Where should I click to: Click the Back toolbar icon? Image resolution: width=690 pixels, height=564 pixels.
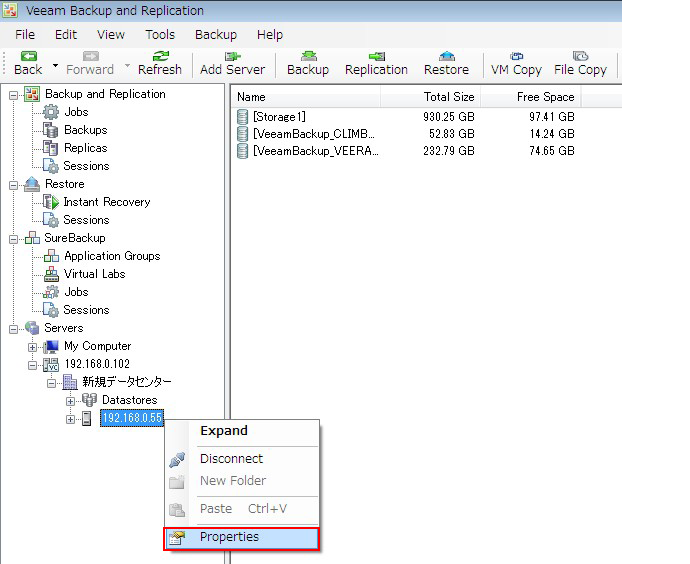pyautogui.click(x=29, y=56)
